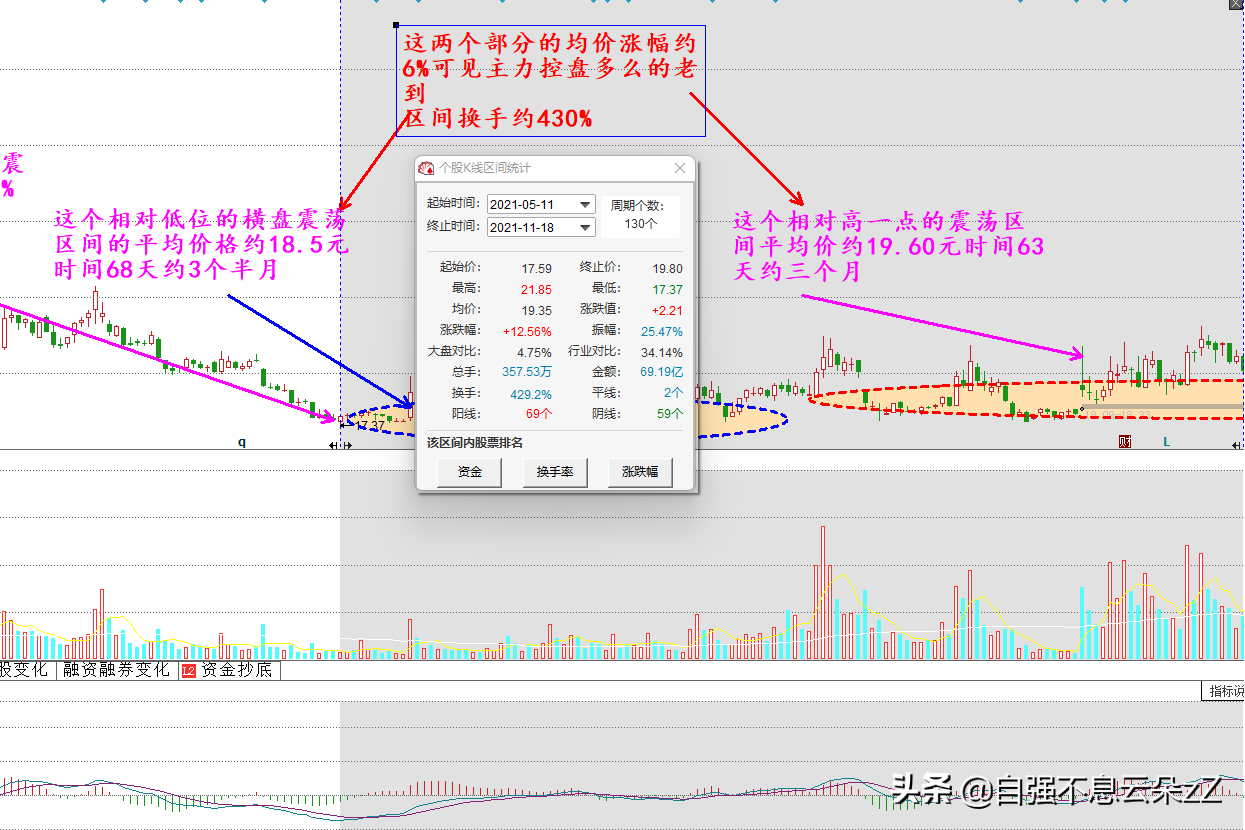This screenshot has height=830, width=1245.
Task: Close the selection area with top-right X
Action: tap(1236, 5)
